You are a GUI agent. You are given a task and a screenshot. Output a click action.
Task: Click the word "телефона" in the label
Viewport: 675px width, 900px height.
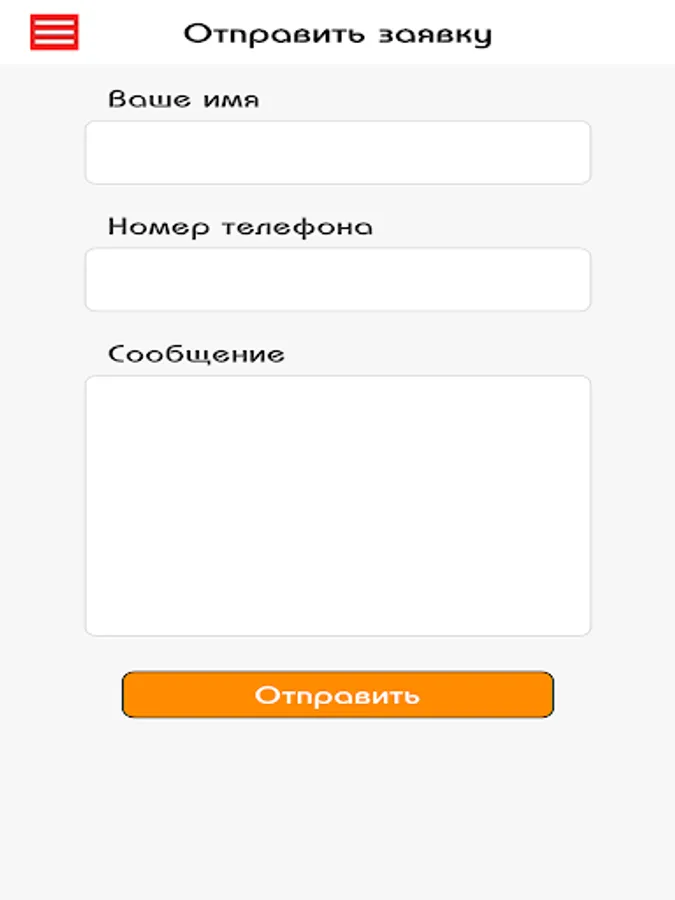pyautogui.click(x=297, y=228)
